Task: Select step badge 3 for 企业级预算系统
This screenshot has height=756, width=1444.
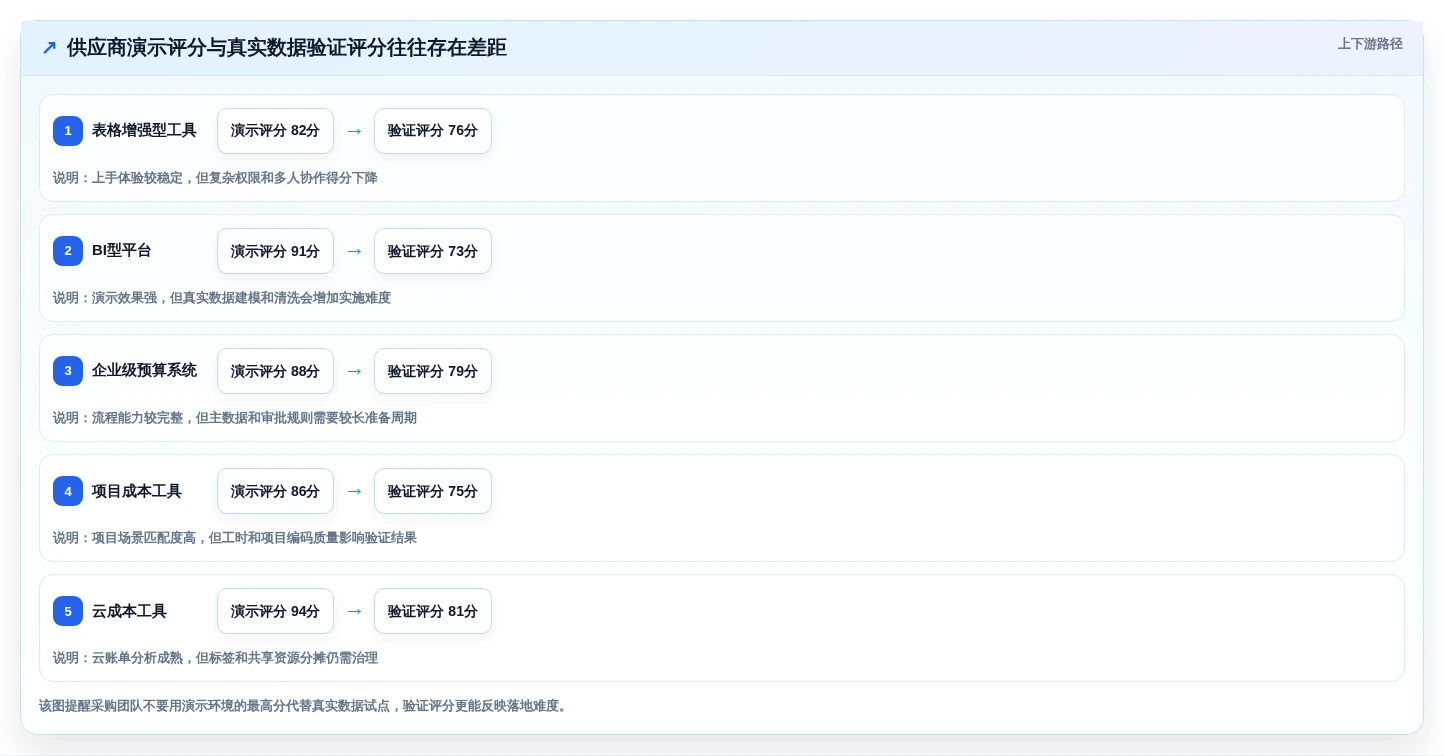Action: (x=68, y=371)
